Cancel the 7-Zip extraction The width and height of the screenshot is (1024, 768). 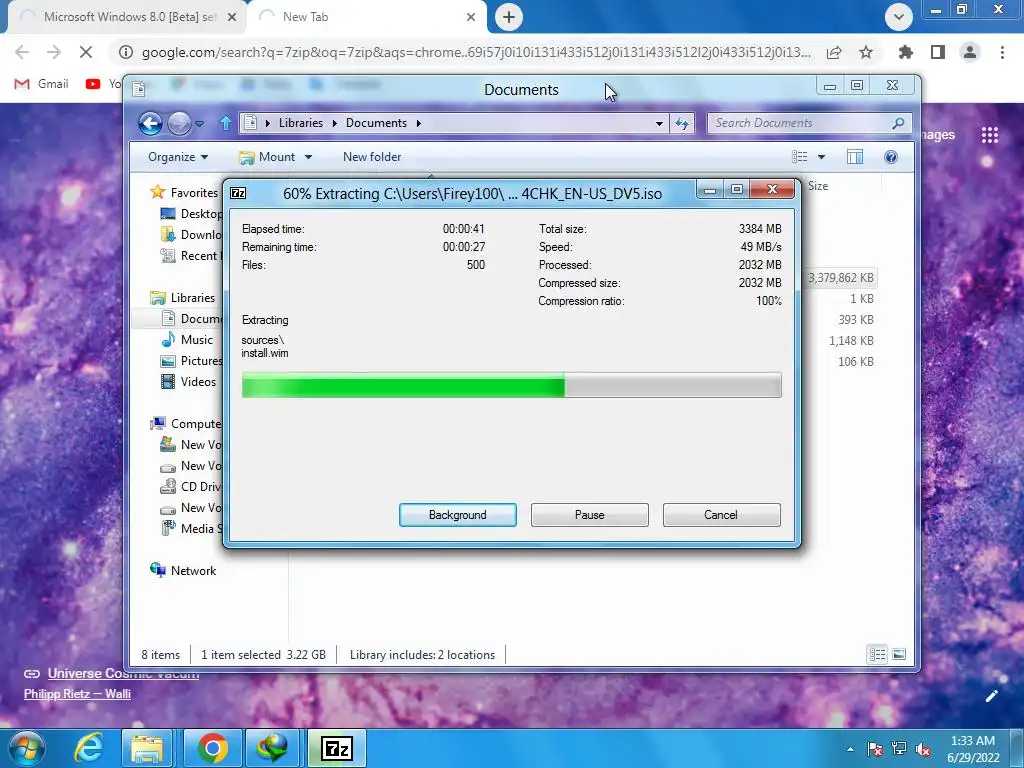pyautogui.click(x=721, y=515)
